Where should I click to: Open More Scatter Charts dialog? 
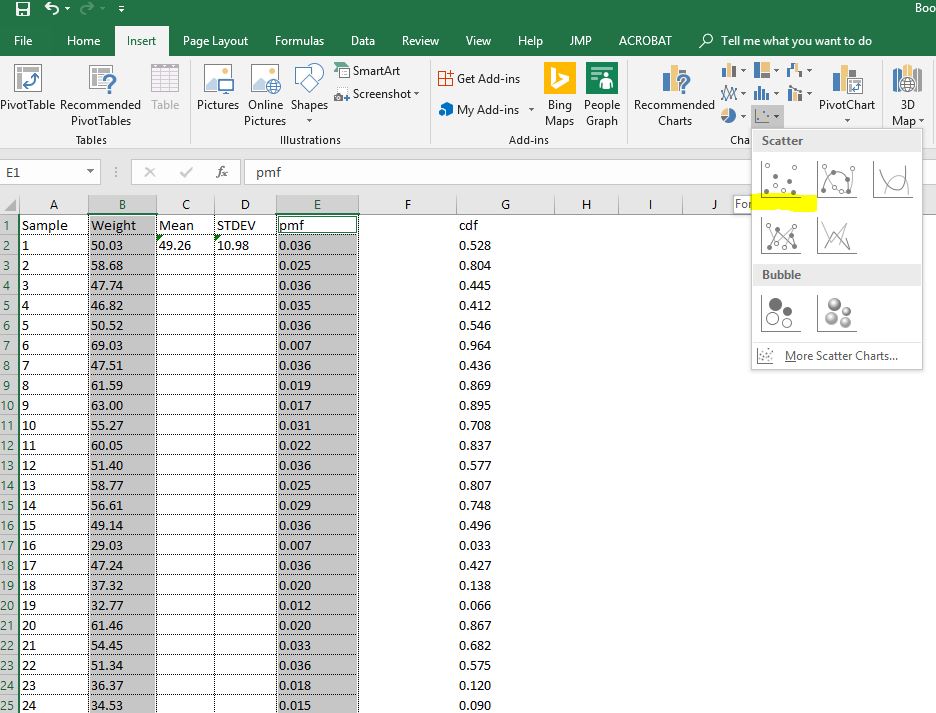coord(837,356)
